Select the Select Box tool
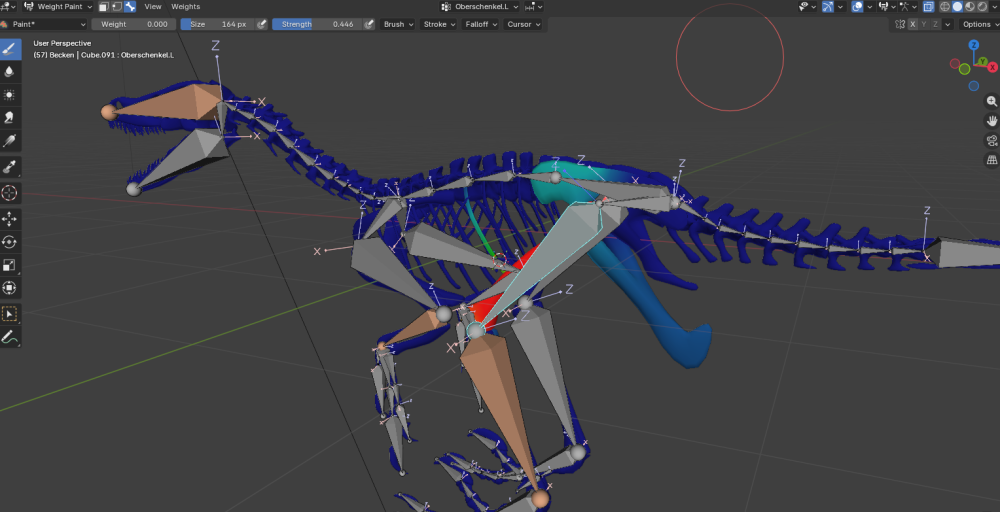This screenshot has height=512, width=1000. [10, 314]
